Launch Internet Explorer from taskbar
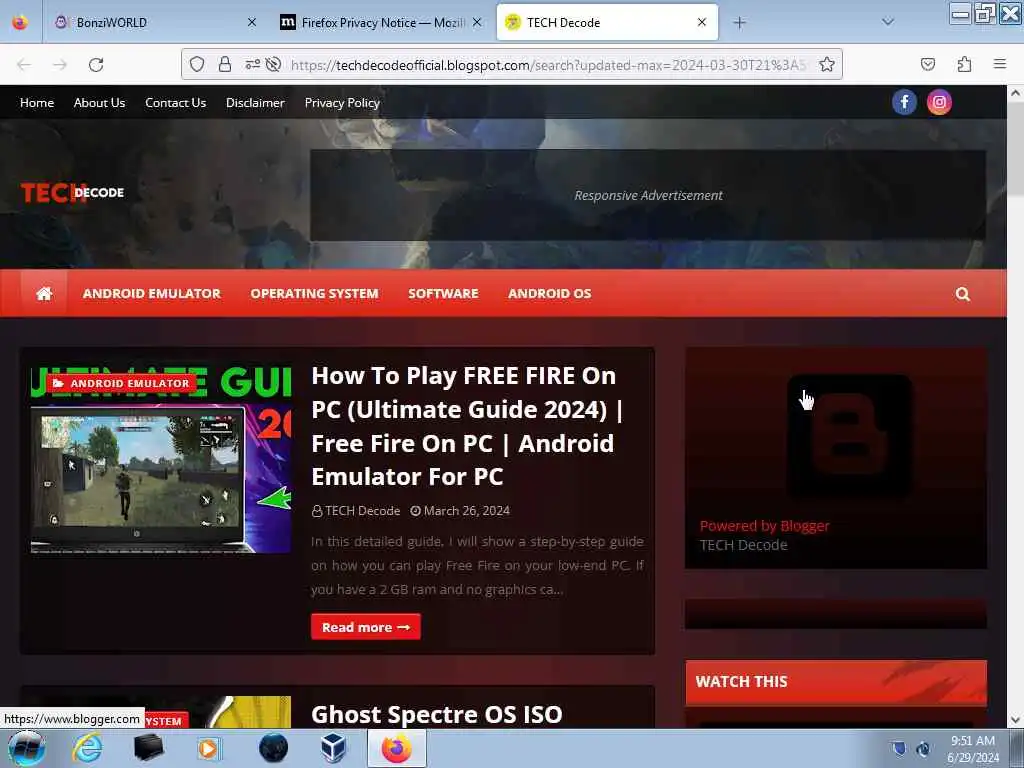 [87, 748]
